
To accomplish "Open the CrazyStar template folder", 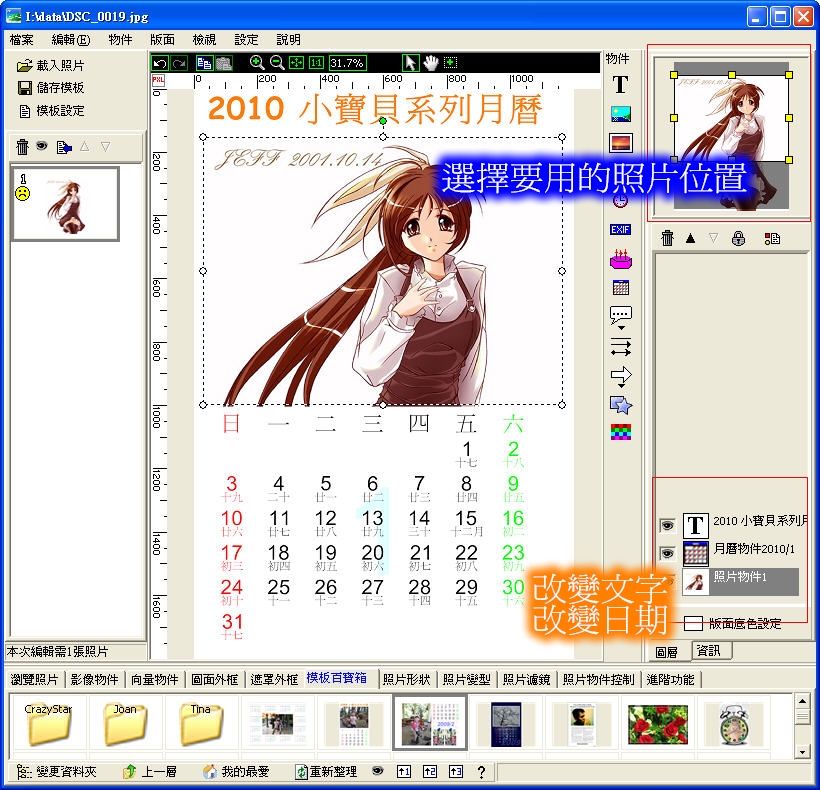I will [x=48, y=725].
